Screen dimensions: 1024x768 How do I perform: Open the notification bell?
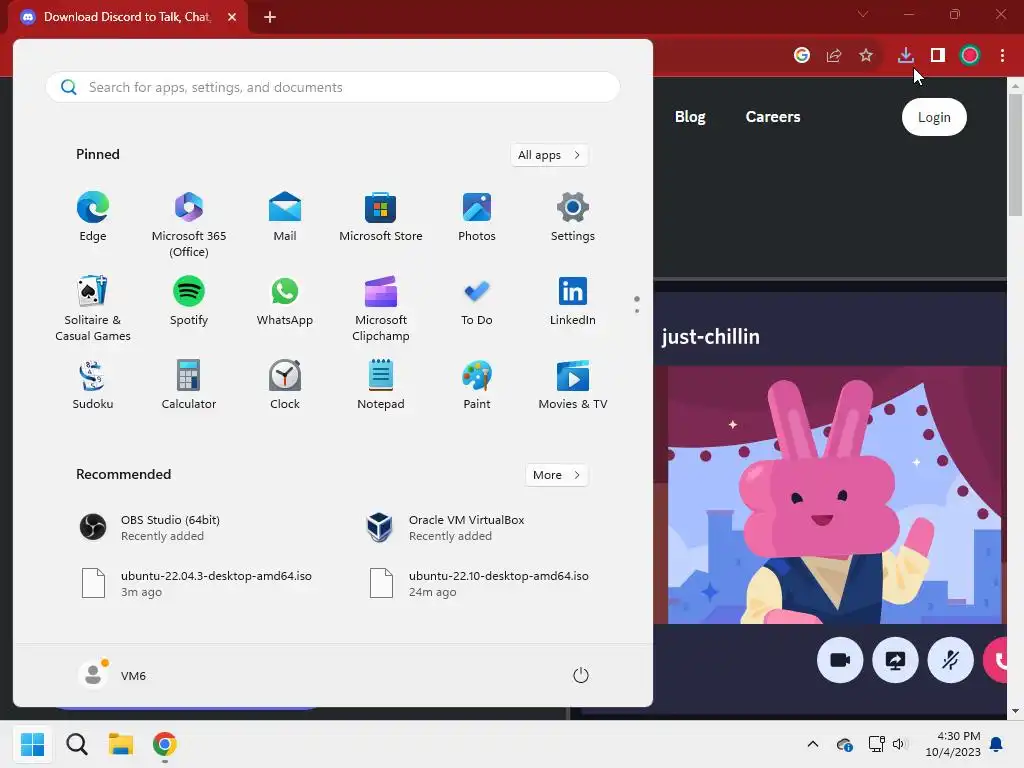pos(997,744)
